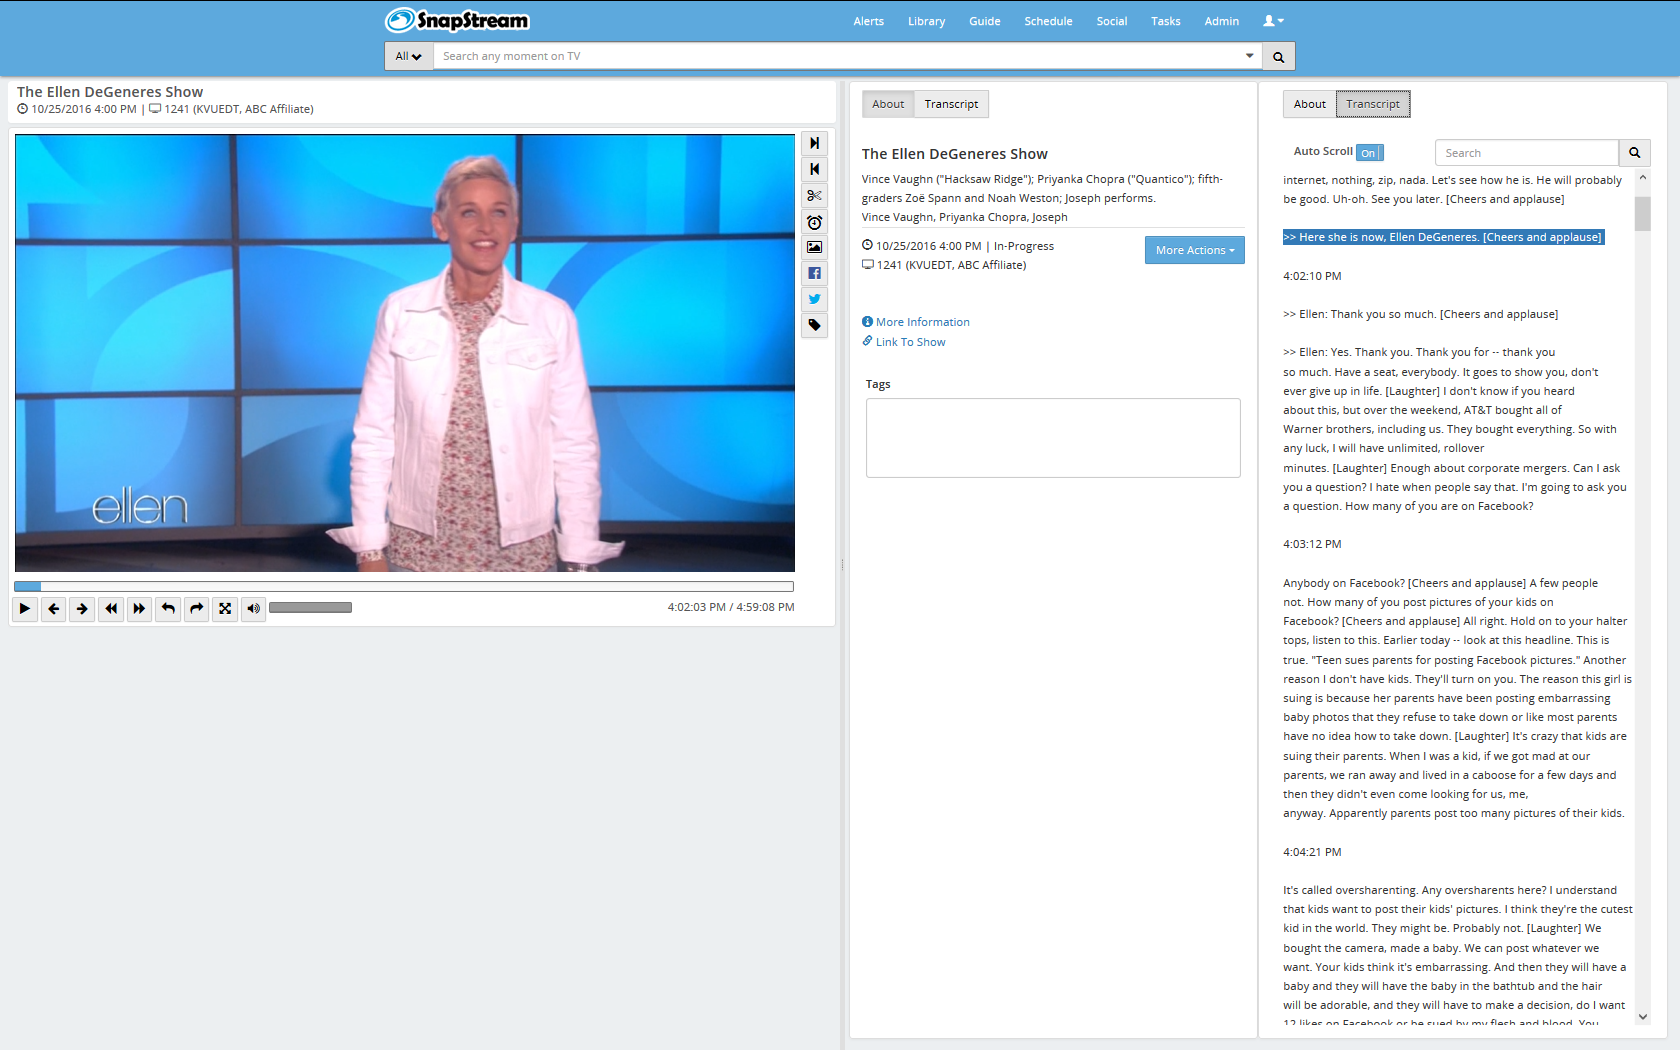Open the user account menu icon
This screenshot has width=1680, height=1050.
coord(1273,21)
